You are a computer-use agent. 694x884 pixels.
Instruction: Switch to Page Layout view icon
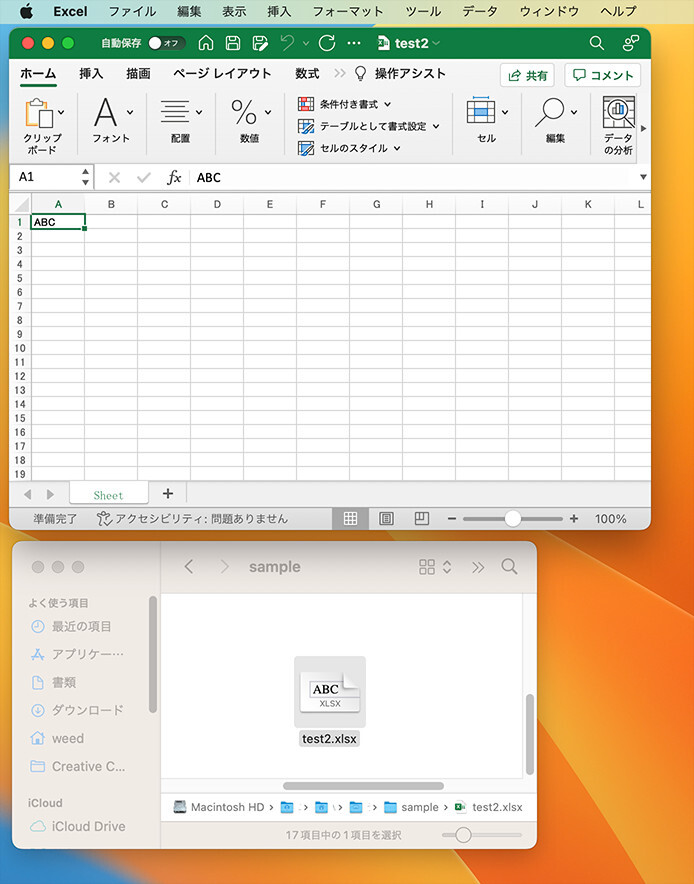386,519
